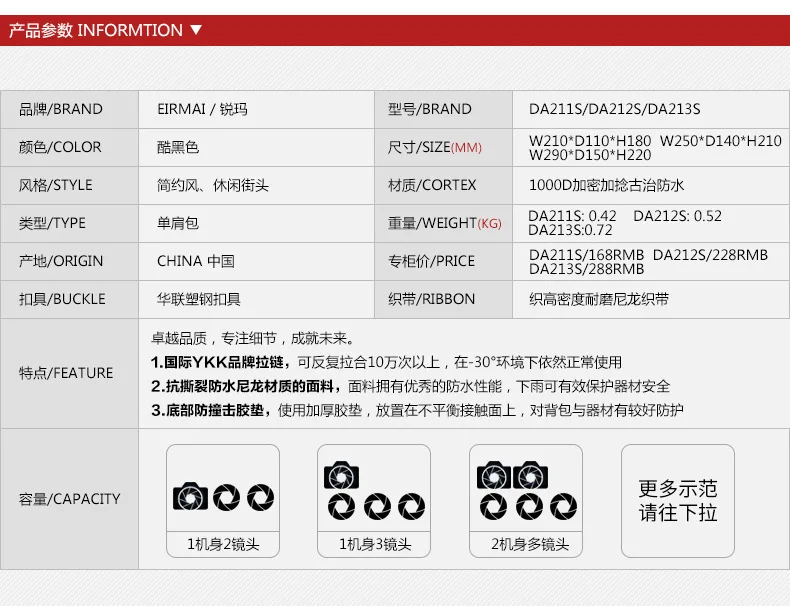Click the 材质/CORTEX label cell
This screenshot has width=790, height=606.
[443, 185]
